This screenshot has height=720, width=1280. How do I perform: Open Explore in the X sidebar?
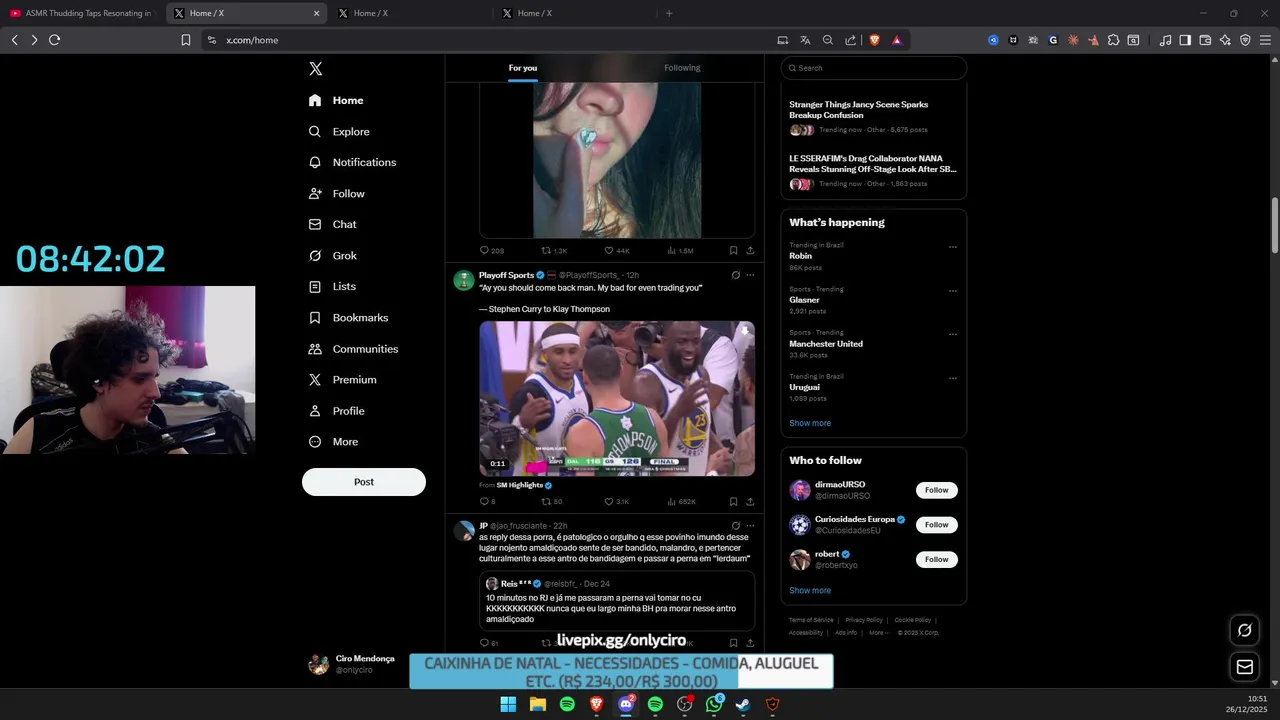(339, 131)
